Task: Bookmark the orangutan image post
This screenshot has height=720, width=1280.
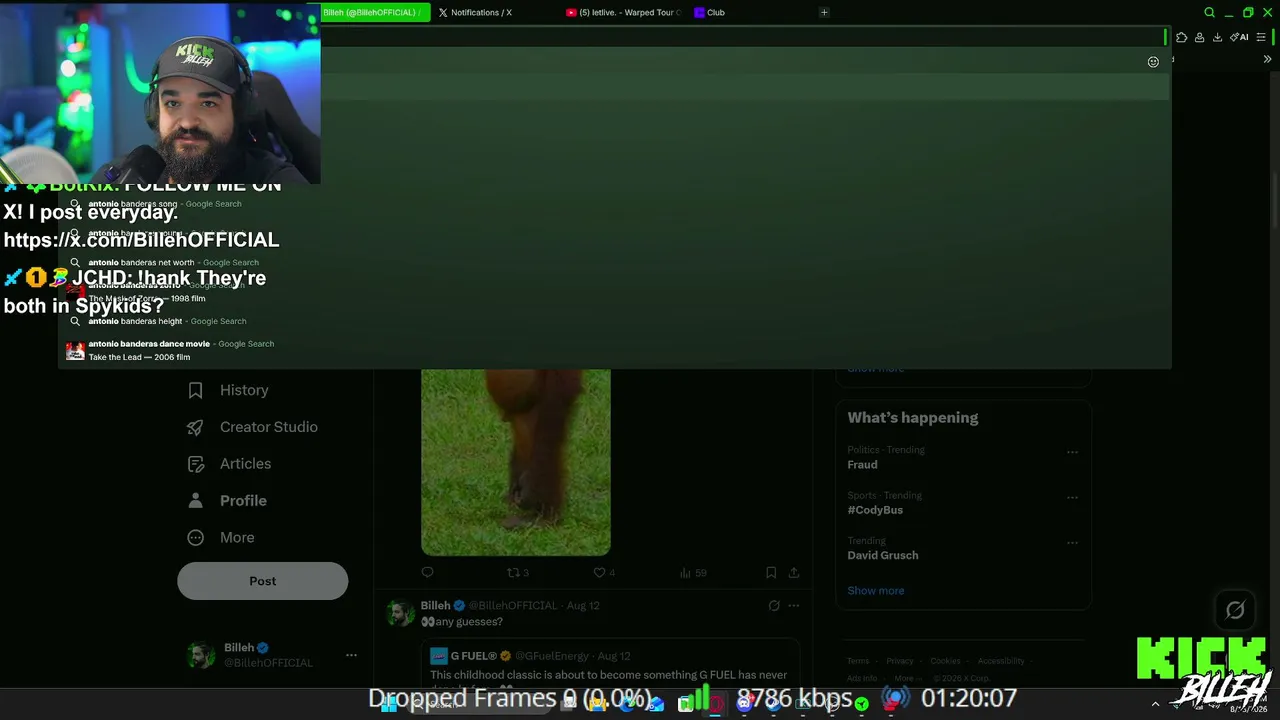Action: click(771, 572)
